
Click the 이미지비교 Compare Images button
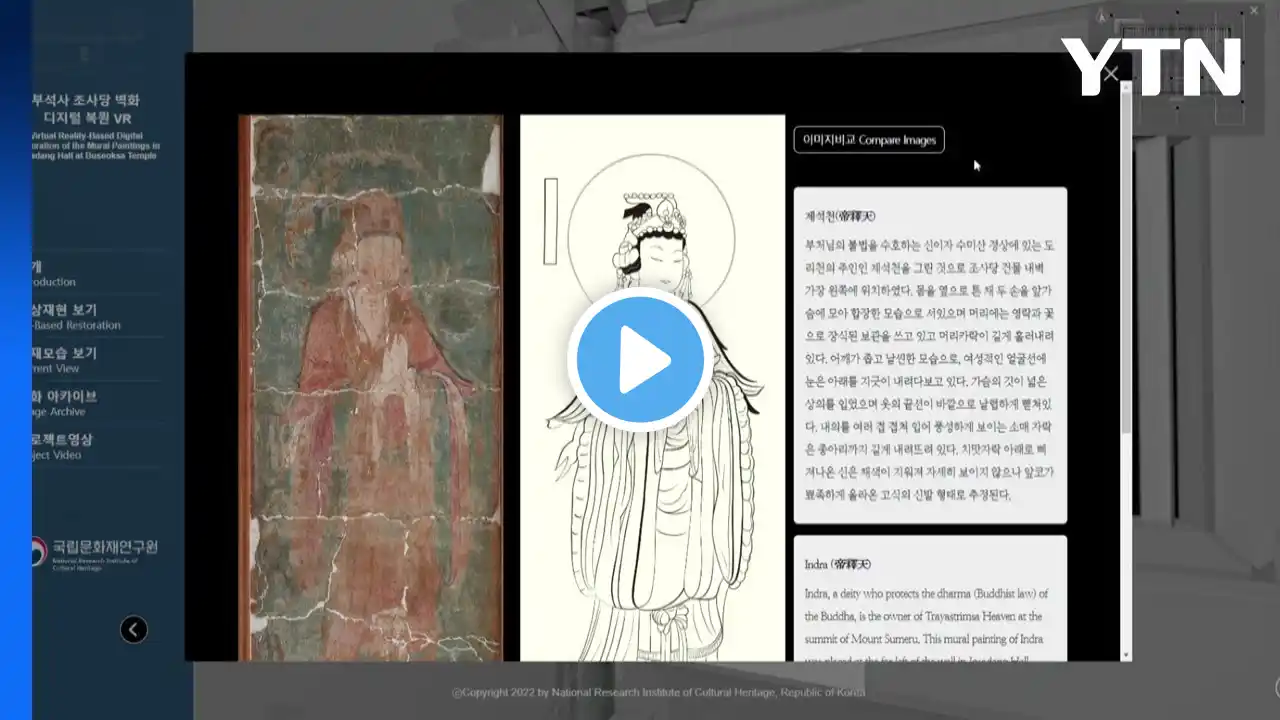point(869,140)
